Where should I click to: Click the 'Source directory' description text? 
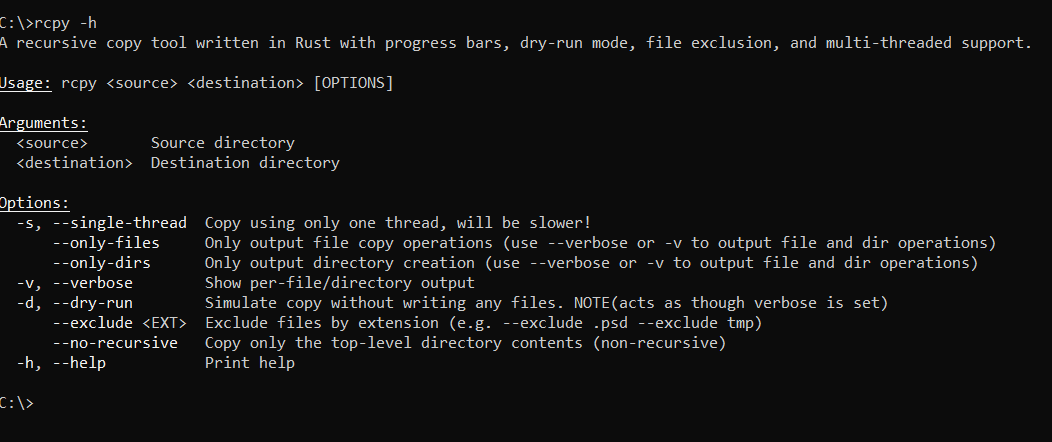222,143
